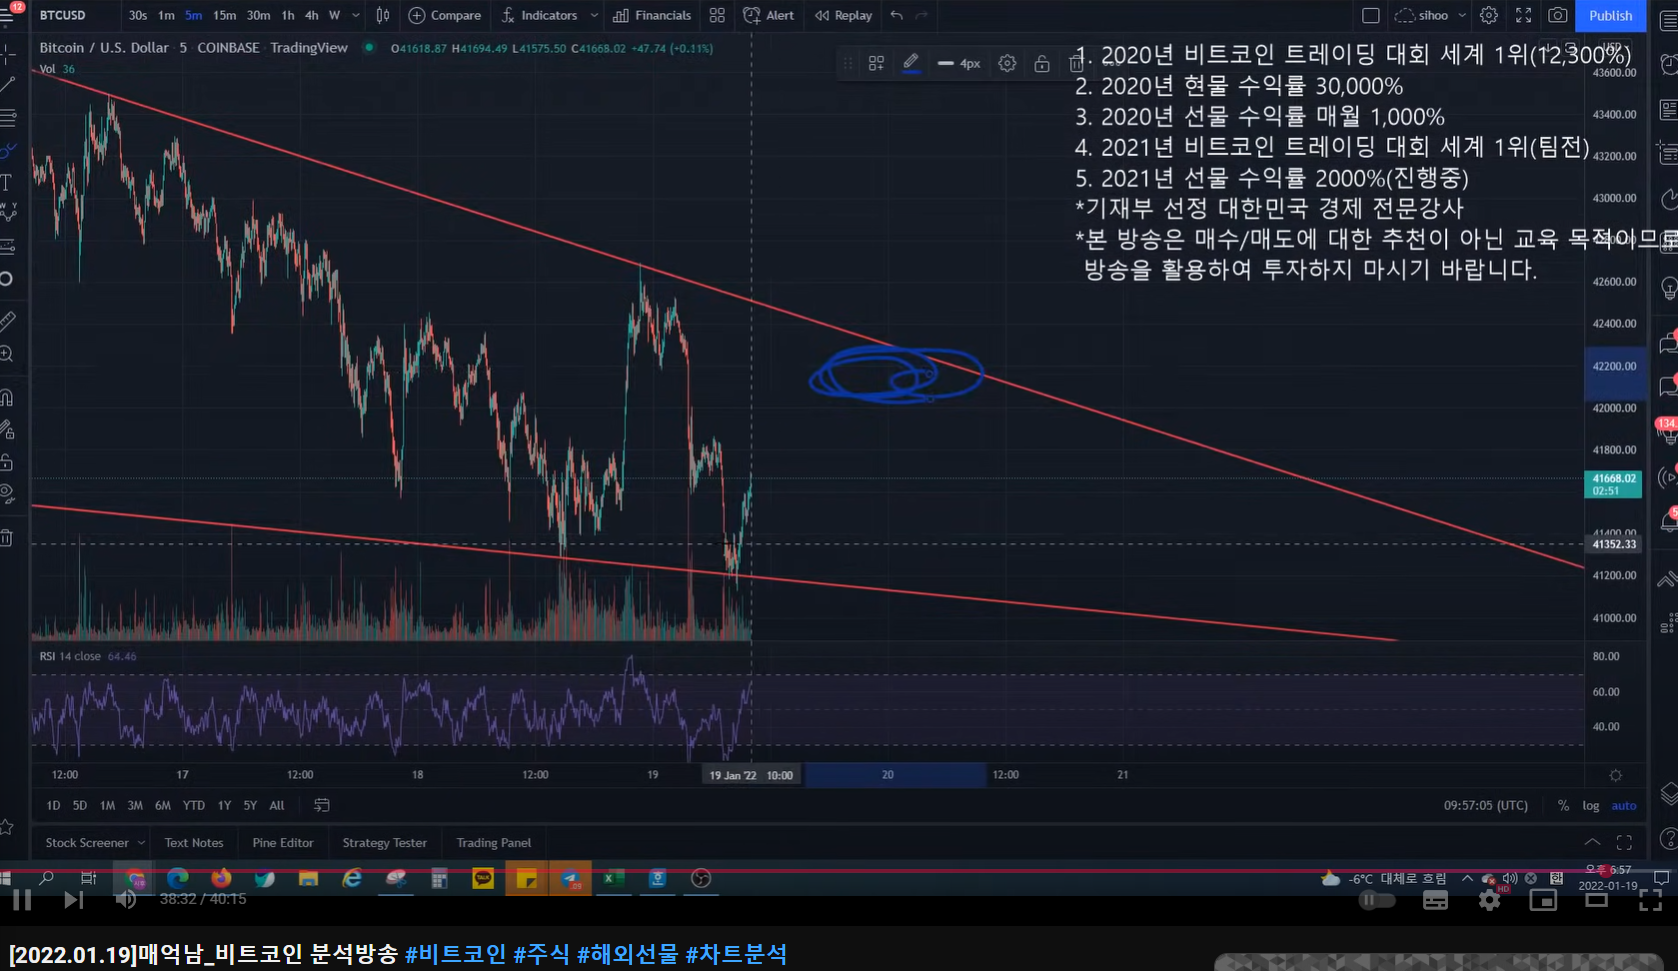Toggle magnet mode in left sidebar

(x=7, y=398)
